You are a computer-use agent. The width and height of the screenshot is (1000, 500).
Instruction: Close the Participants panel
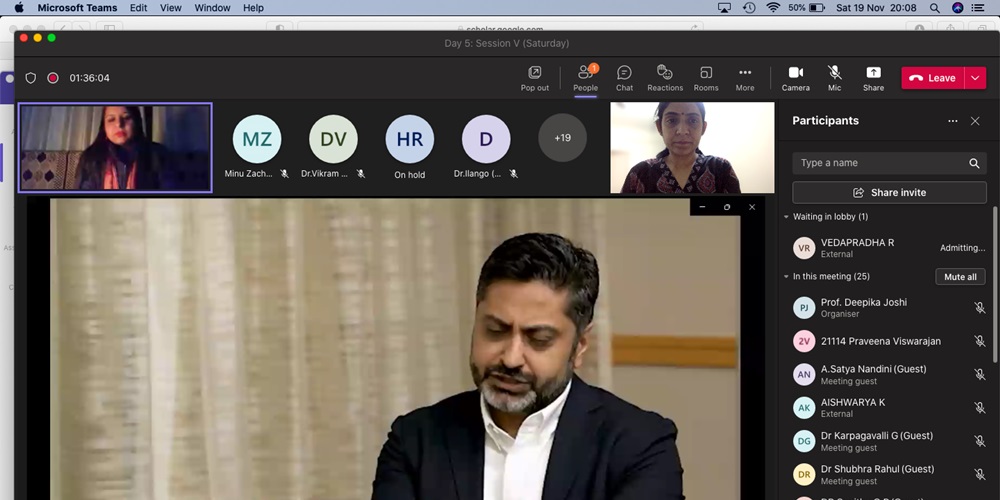pyautogui.click(x=975, y=121)
